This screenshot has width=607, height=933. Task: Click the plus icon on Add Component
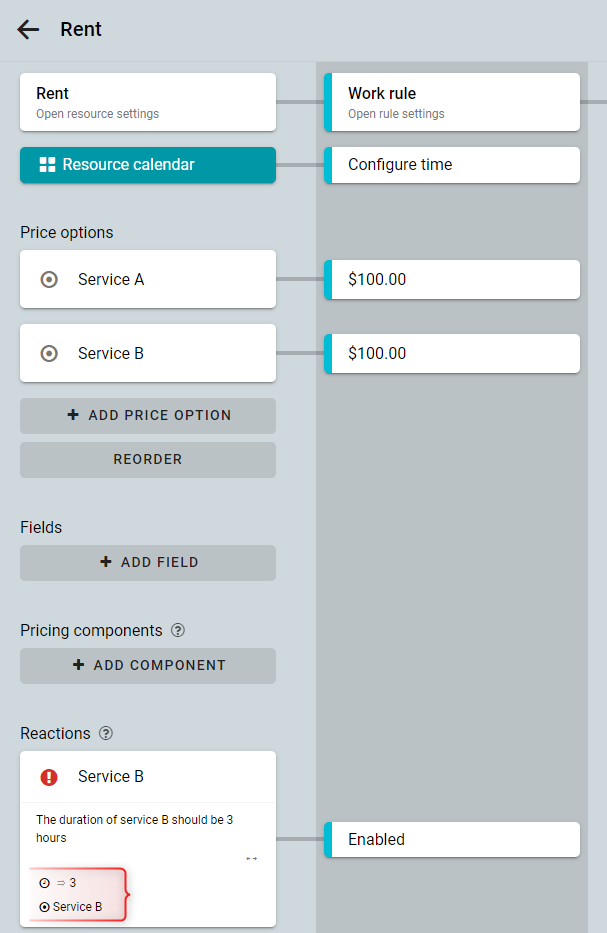click(78, 665)
